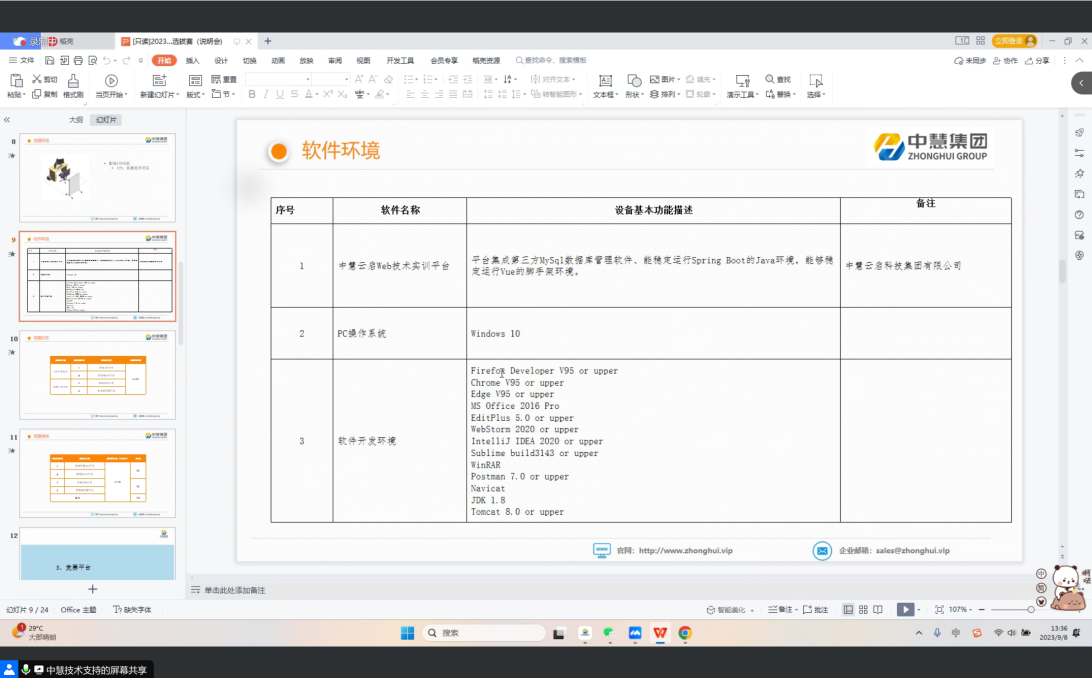The image size is (1092, 678).
Task: Open WPS Office from the taskbar
Action: coord(660,633)
